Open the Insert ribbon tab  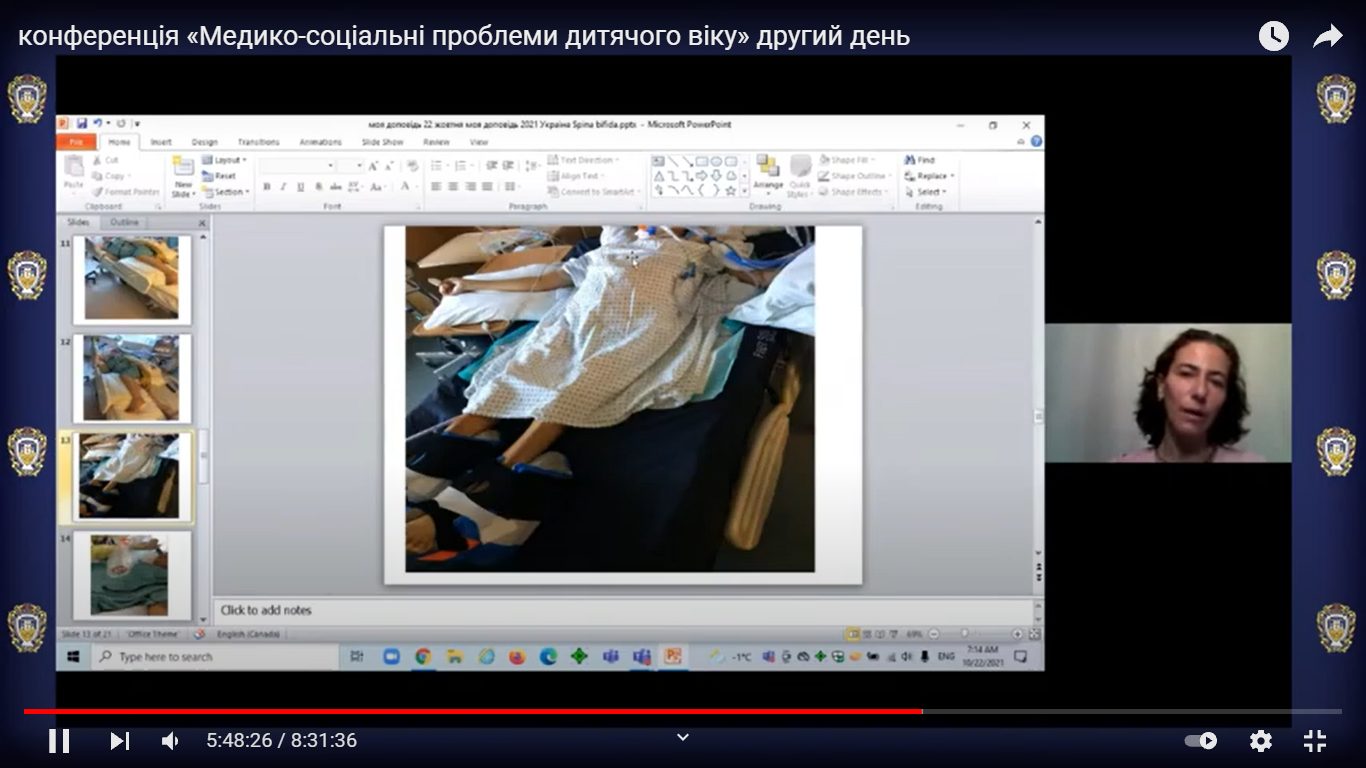[x=161, y=142]
